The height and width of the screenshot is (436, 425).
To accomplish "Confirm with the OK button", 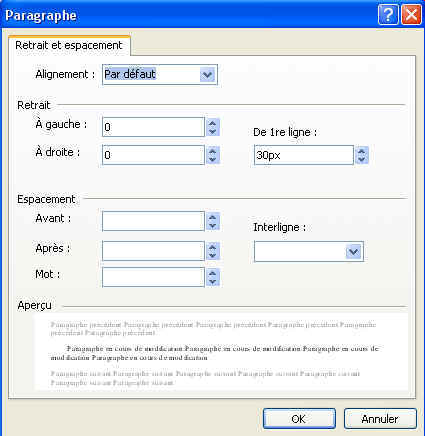I will 299,419.
